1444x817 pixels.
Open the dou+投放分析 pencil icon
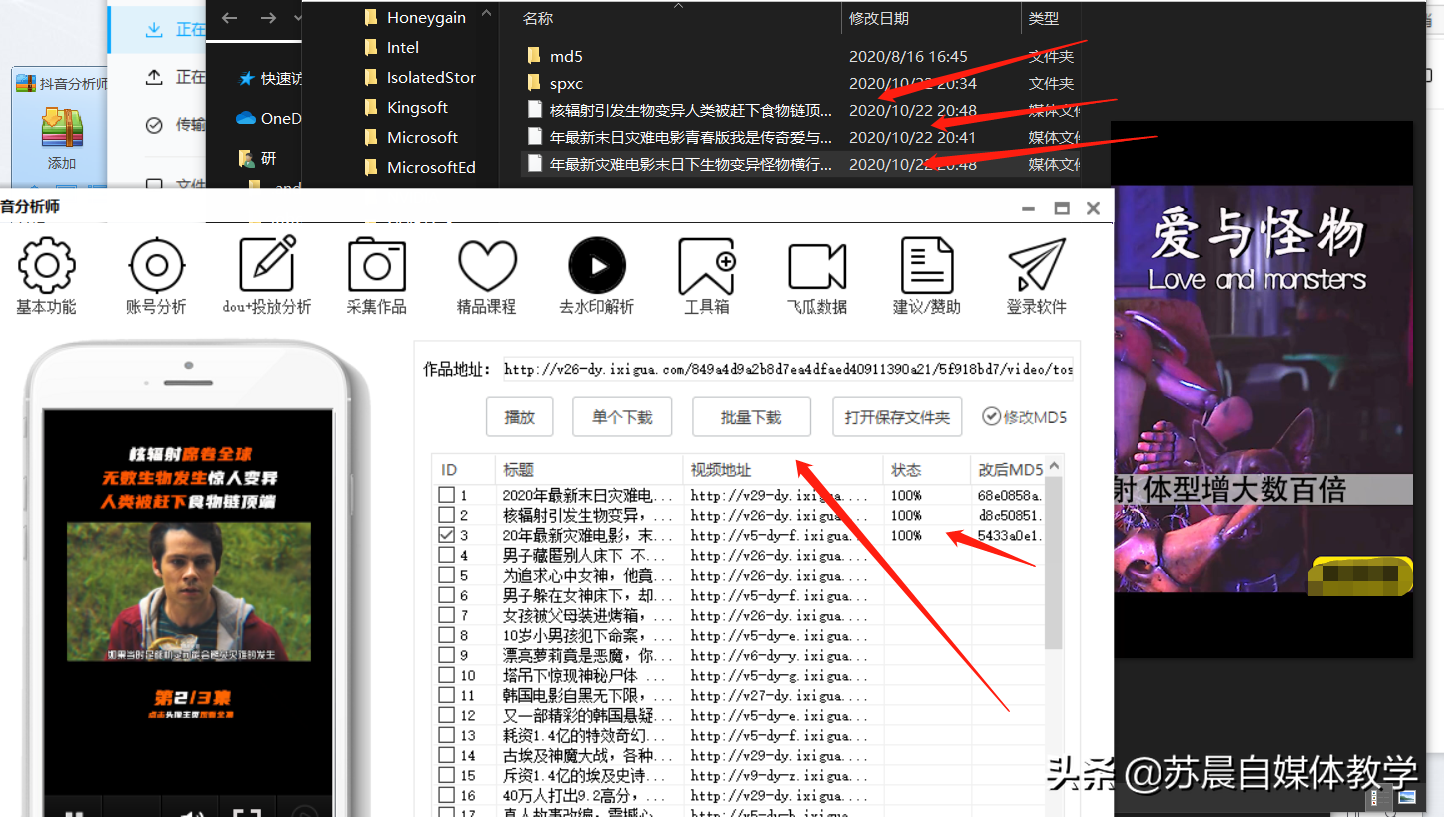267,263
